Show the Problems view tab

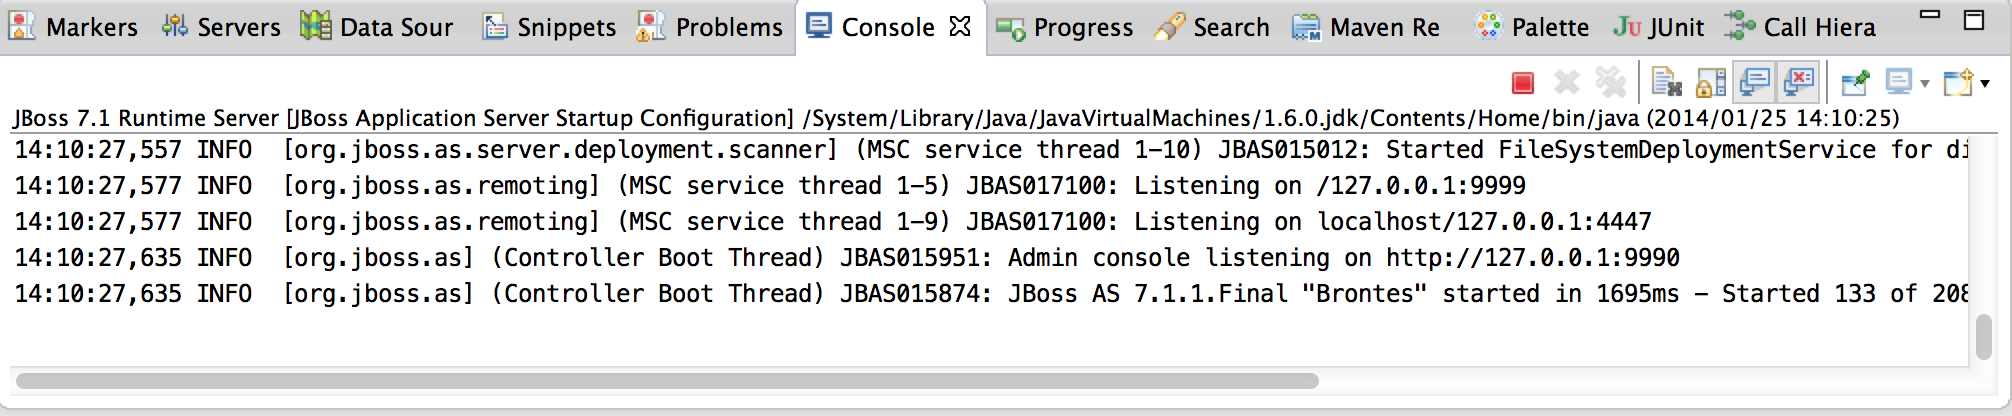pos(710,27)
